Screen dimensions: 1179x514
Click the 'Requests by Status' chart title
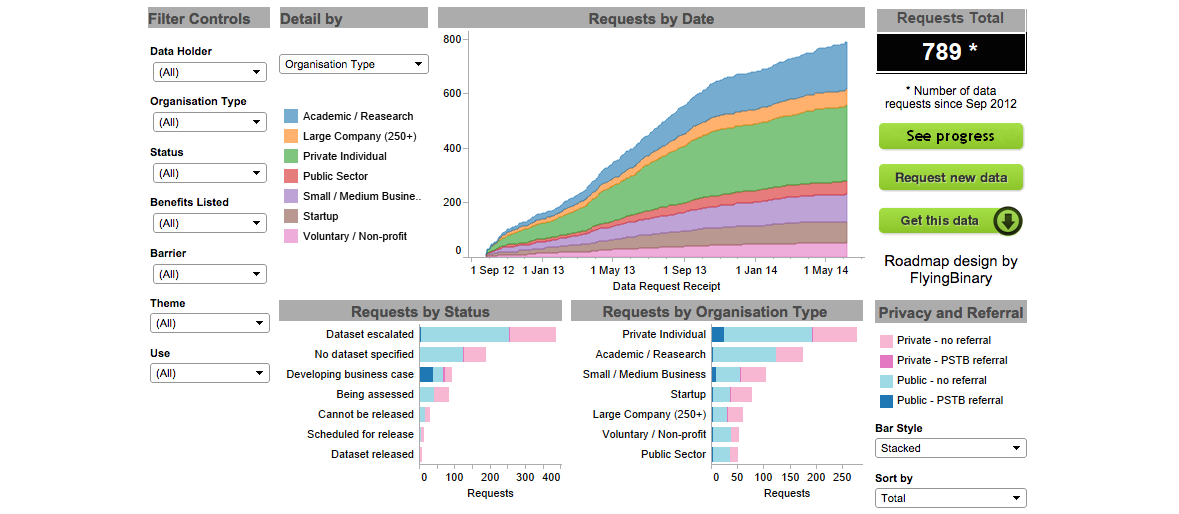pos(420,312)
